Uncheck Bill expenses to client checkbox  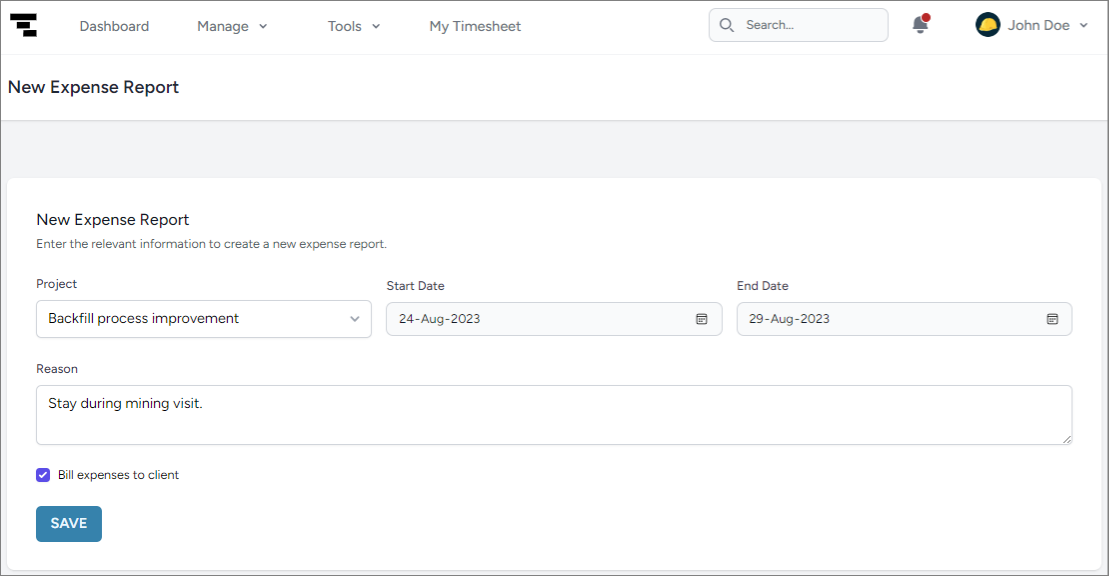click(x=43, y=475)
